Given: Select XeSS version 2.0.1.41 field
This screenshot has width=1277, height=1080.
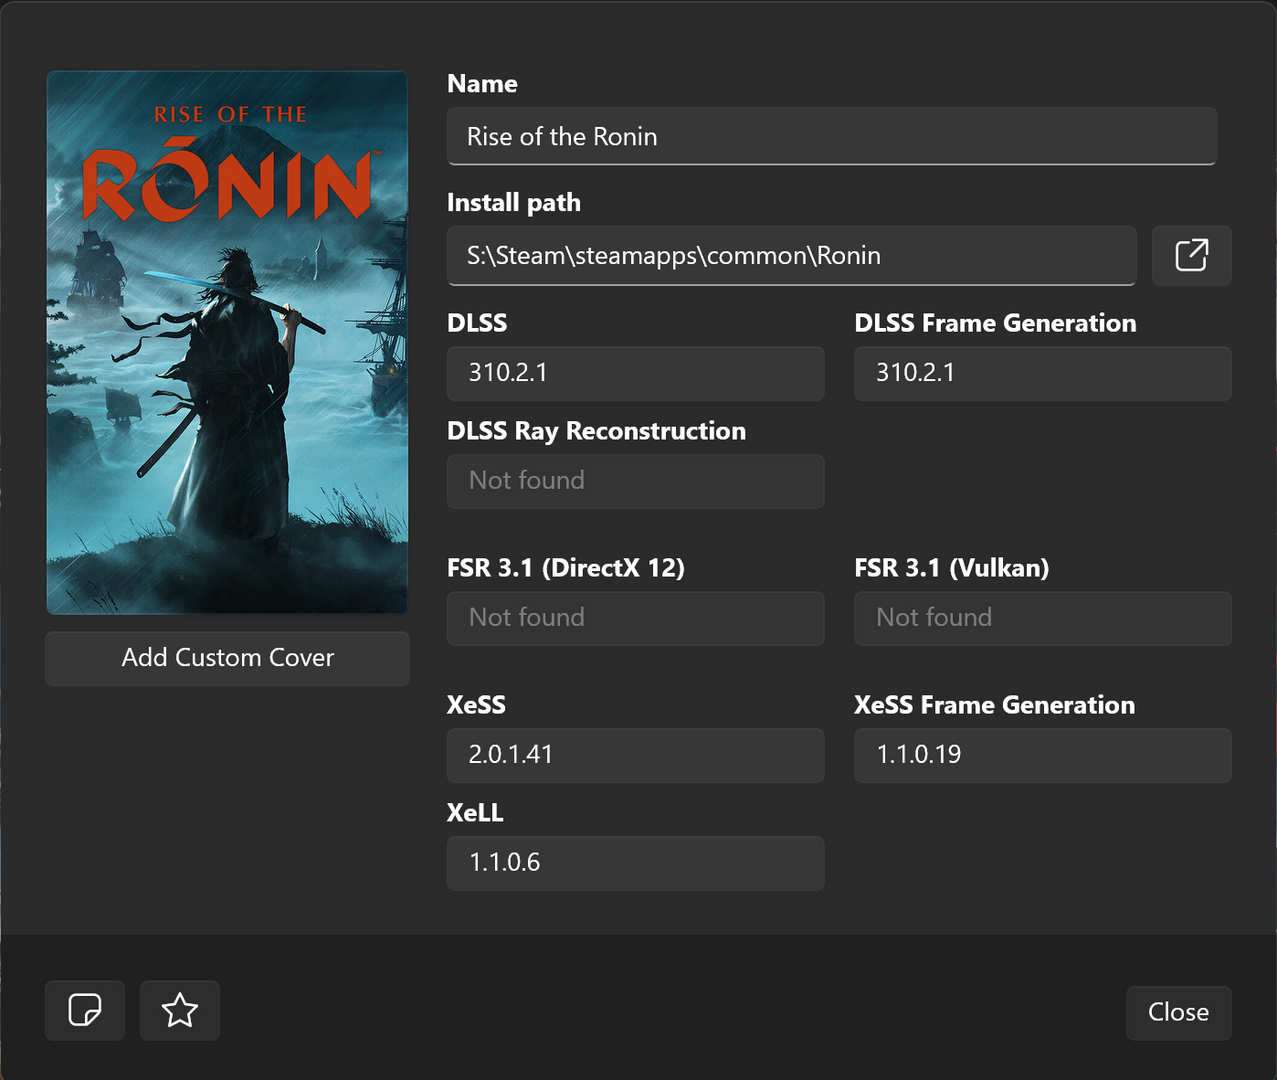Looking at the screenshot, I should pyautogui.click(x=635, y=755).
